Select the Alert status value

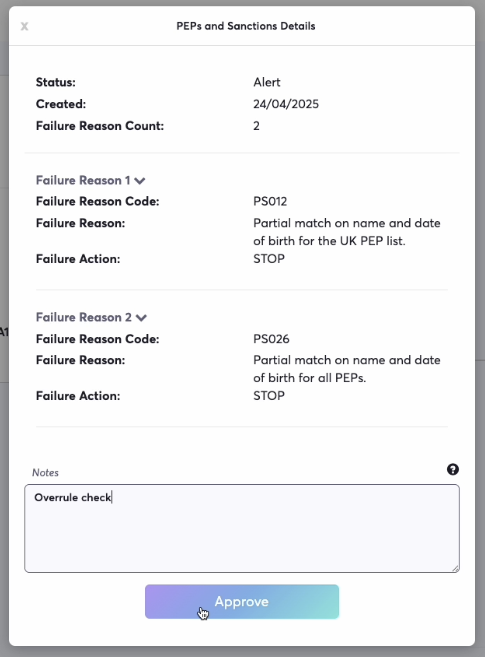[x=267, y=82]
